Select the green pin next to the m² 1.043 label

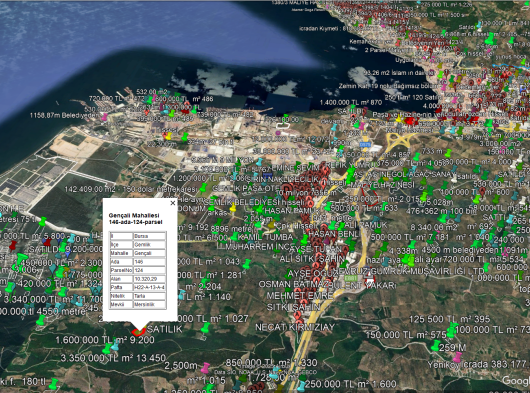247,264
